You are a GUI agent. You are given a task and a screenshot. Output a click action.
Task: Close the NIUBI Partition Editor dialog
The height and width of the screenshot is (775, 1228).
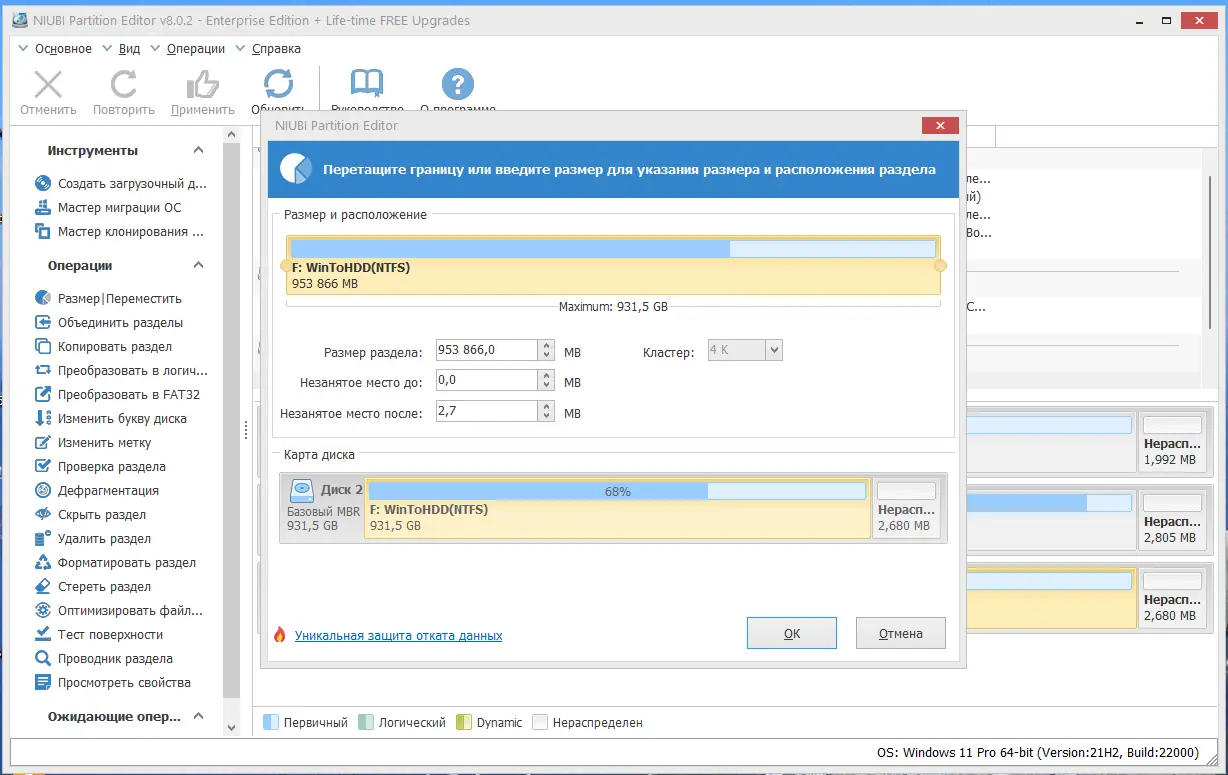(940, 125)
